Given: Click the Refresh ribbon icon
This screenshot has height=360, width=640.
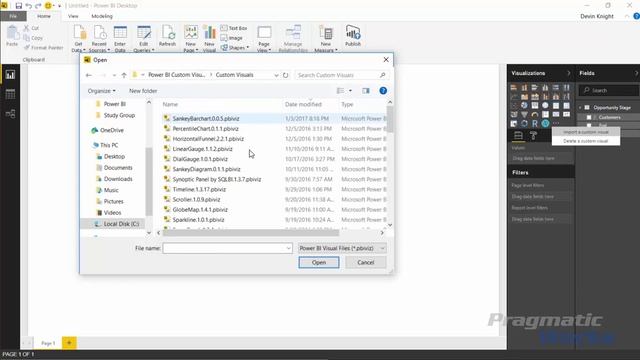Looking at the screenshot, I should click(x=167, y=36).
